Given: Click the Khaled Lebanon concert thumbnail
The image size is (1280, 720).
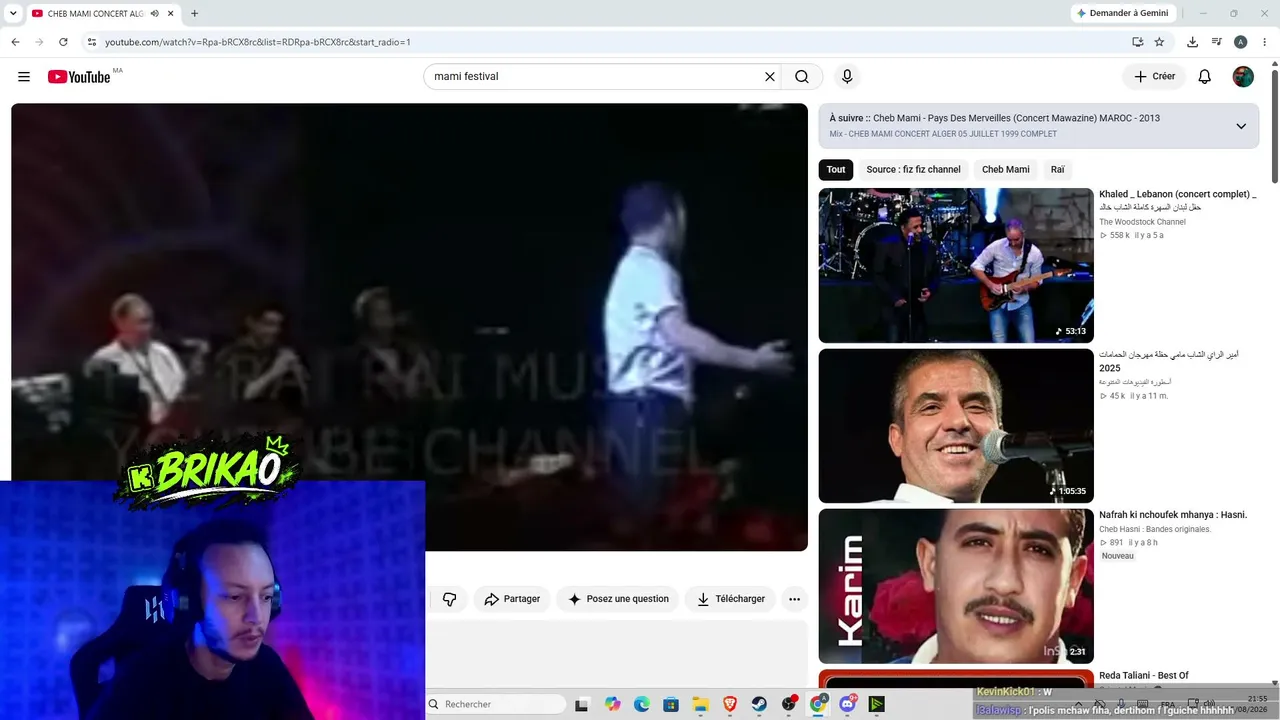Looking at the screenshot, I should (956, 266).
